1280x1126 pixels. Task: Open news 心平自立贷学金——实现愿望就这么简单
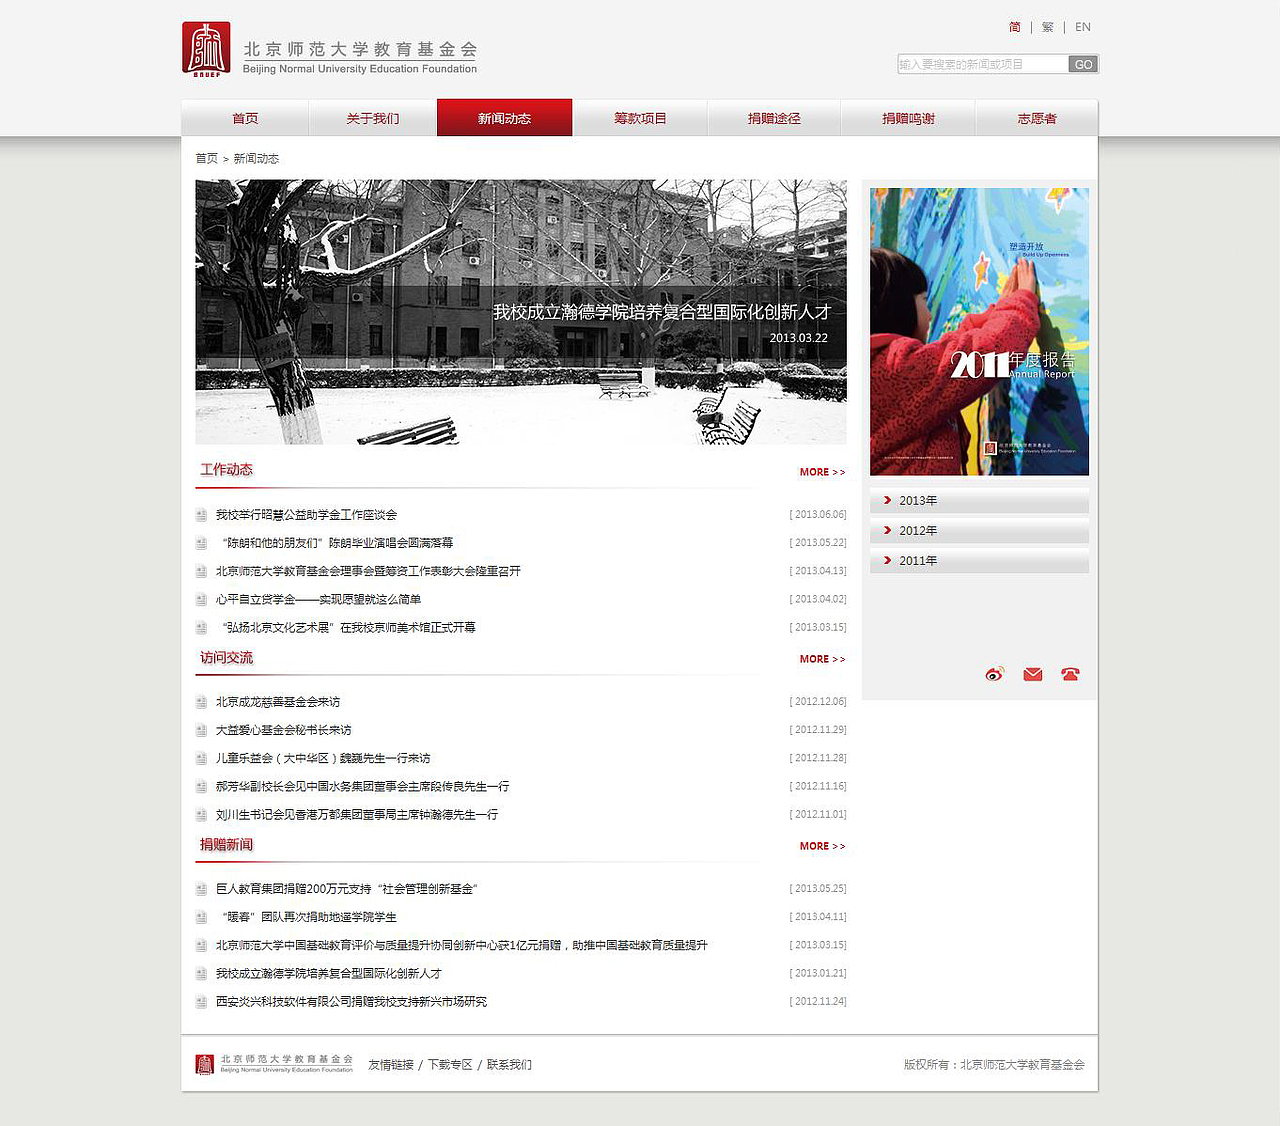(318, 600)
